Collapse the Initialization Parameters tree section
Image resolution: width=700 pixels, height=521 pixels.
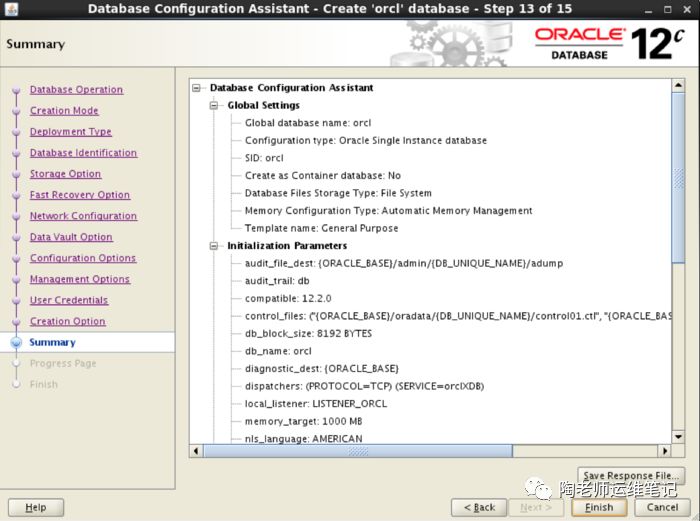tap(214, 246)
